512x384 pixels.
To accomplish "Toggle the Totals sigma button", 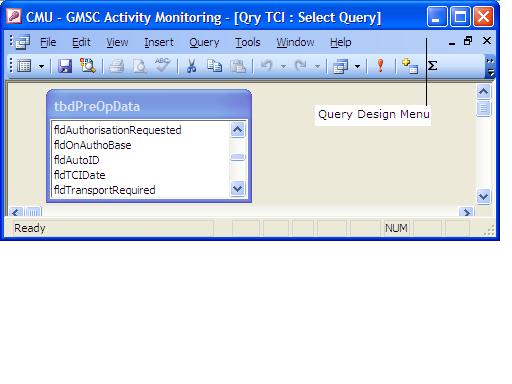I will point(432,65).
